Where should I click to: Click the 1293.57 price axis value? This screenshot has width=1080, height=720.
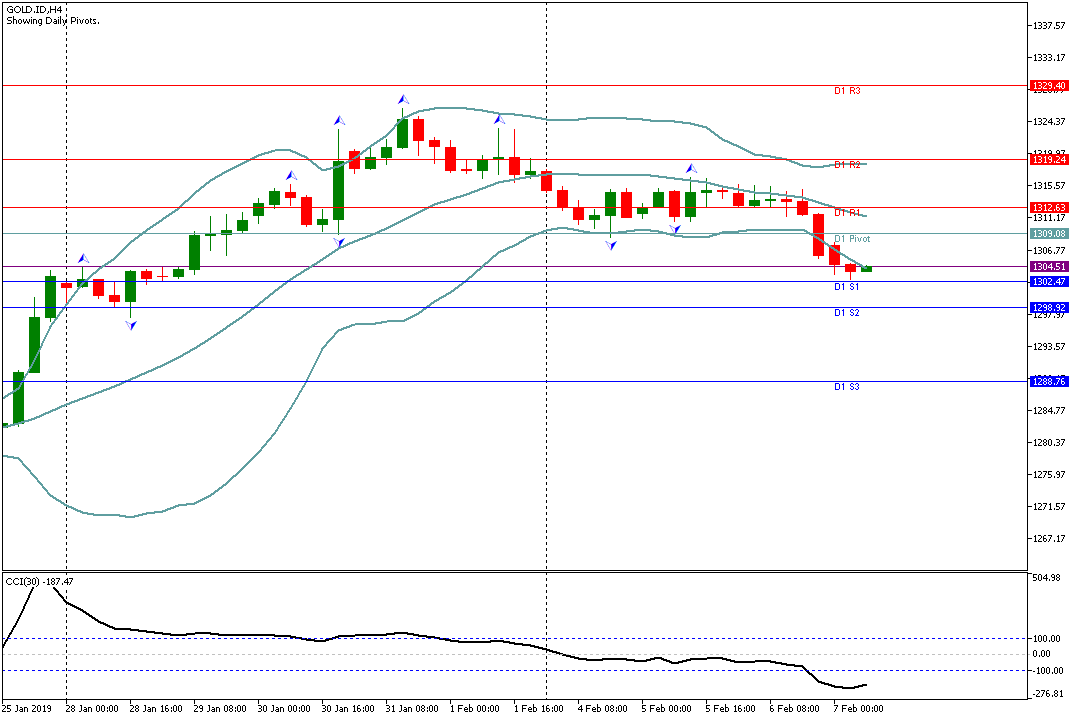pyautogui.click(x=1049, y=346)
